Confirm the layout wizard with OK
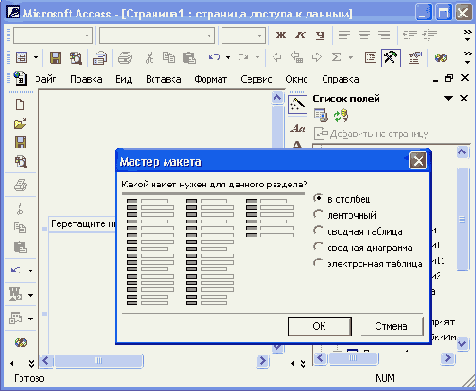The height and width of the screenshot is (391, 476). tap(320, 326)
